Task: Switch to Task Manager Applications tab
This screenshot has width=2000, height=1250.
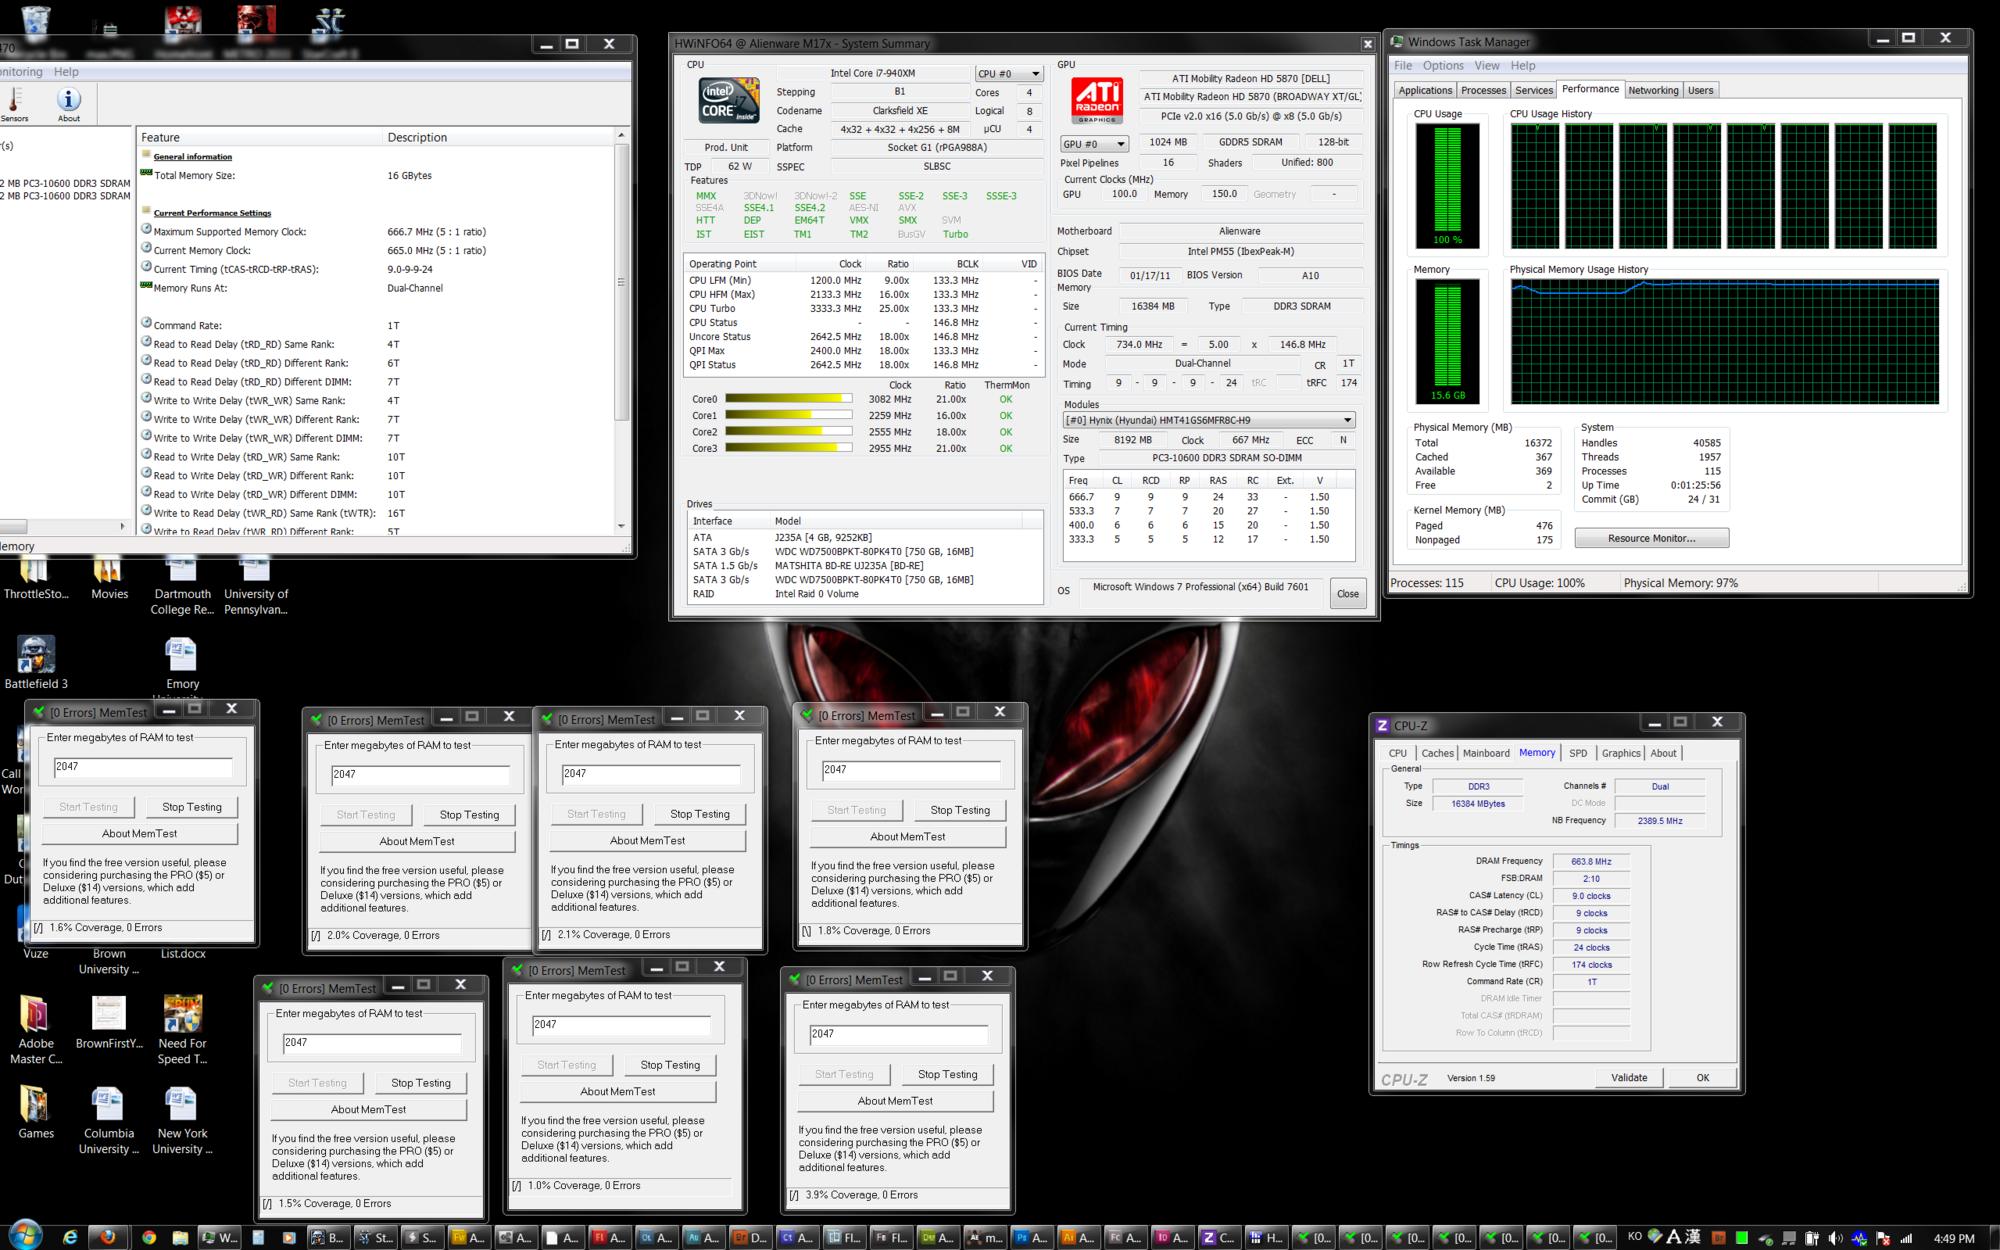Action: (1425, 90)
